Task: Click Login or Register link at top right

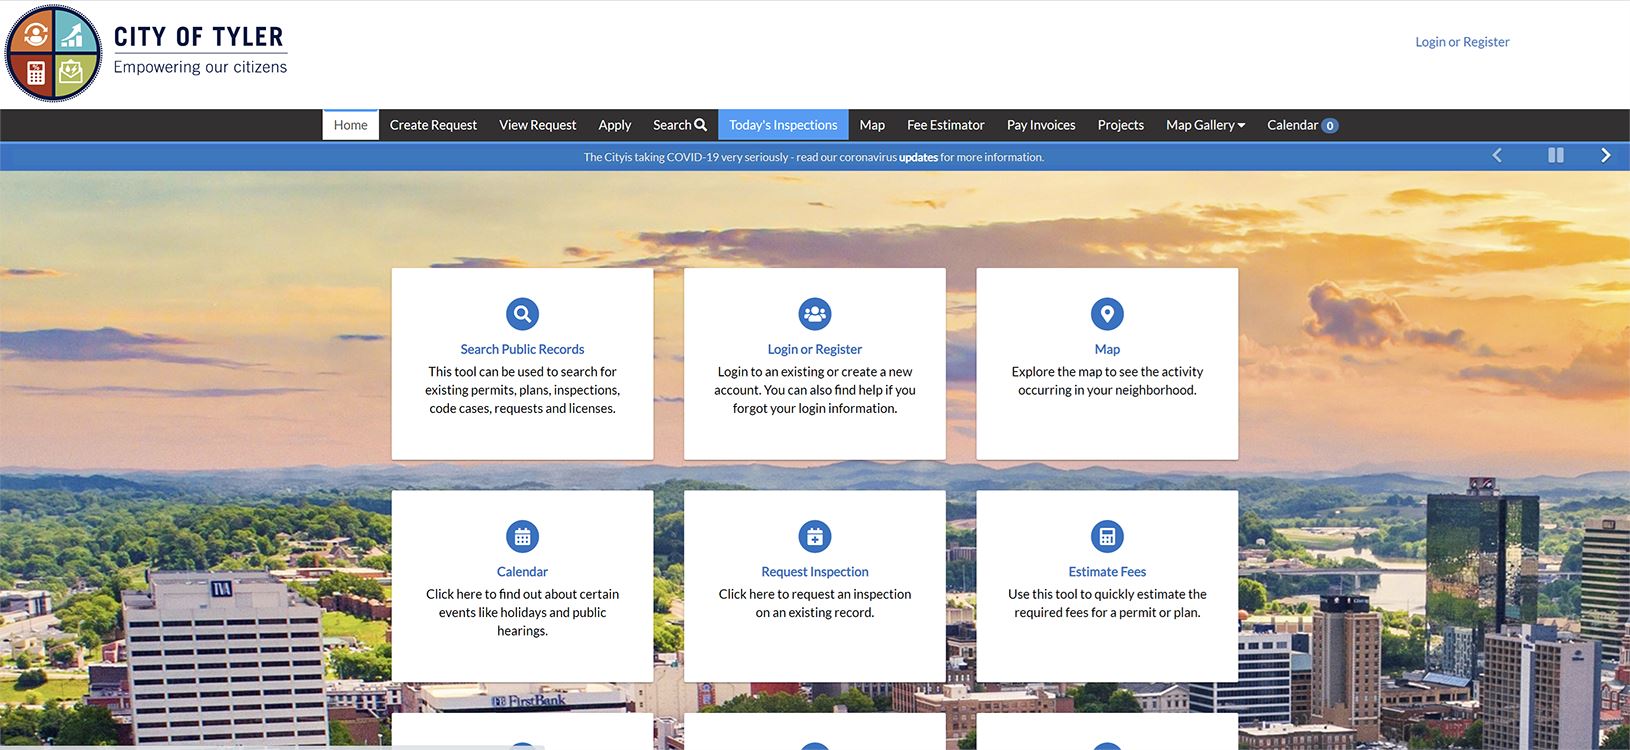Action: (x=1462, y=42)
